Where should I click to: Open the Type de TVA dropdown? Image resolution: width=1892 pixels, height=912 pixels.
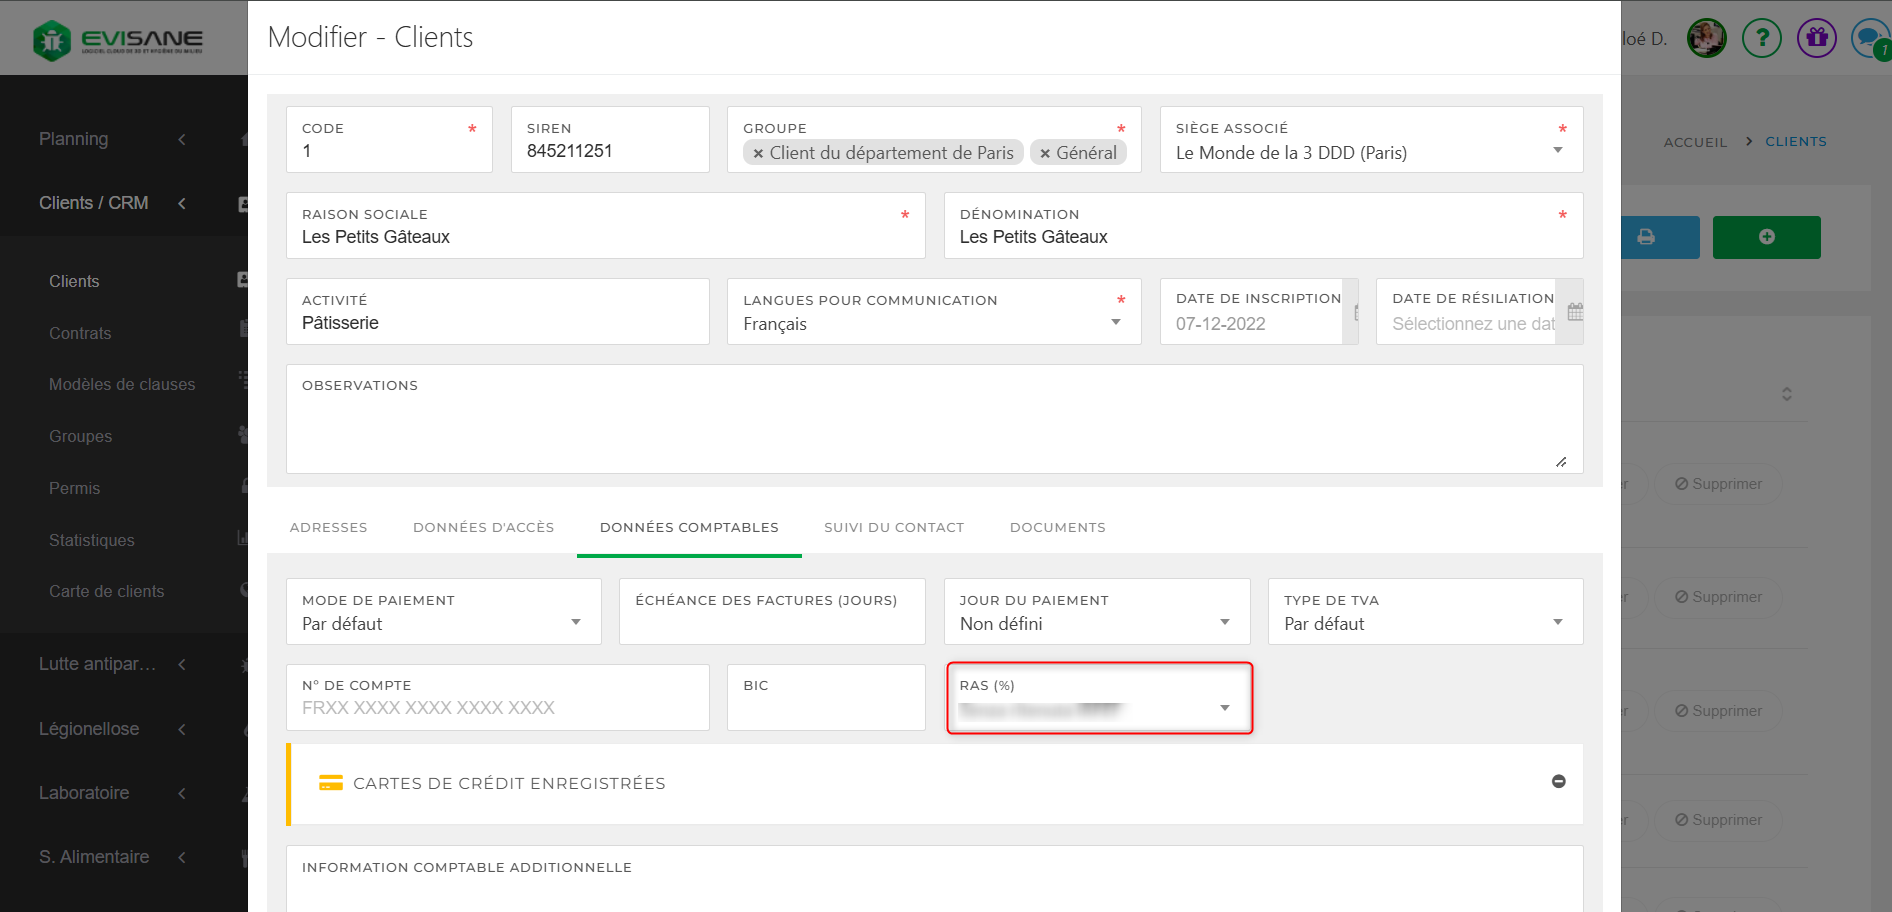coord(1557,623)
